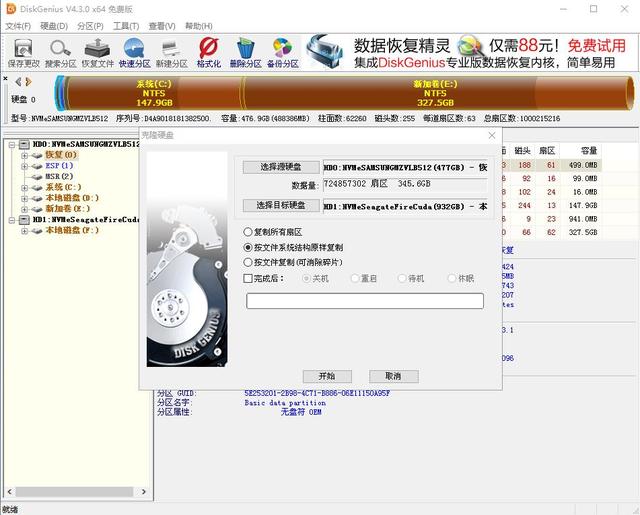The image size is (640, 515).
Task: Choose the Hibernate (休眠) radio option
Action: coord(461,278)
